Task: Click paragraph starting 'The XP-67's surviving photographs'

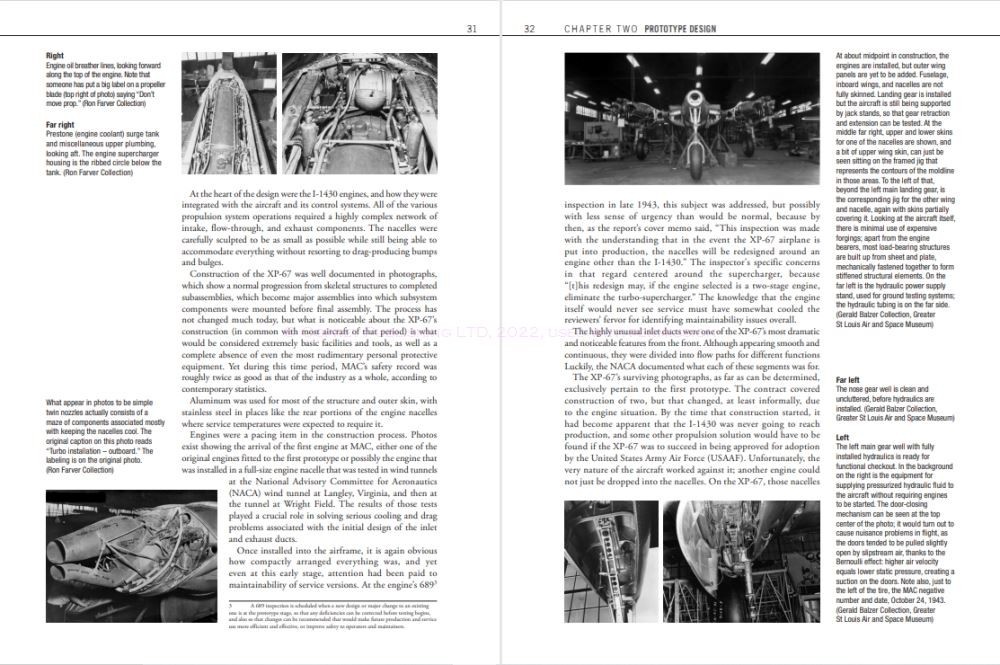Action: pos(692,430)
